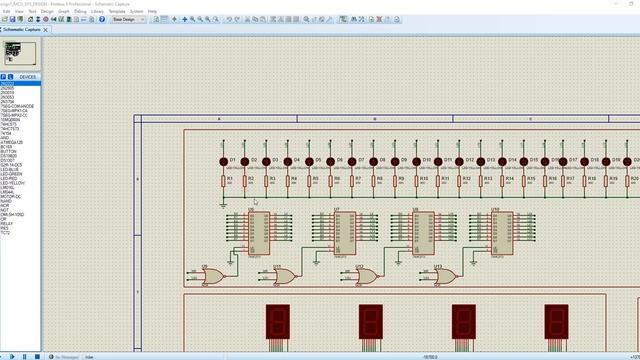This screenshot has height=360, width=640.
Task: Select the first 7-segment display on the schematic
Action: (x=278, y=322)
